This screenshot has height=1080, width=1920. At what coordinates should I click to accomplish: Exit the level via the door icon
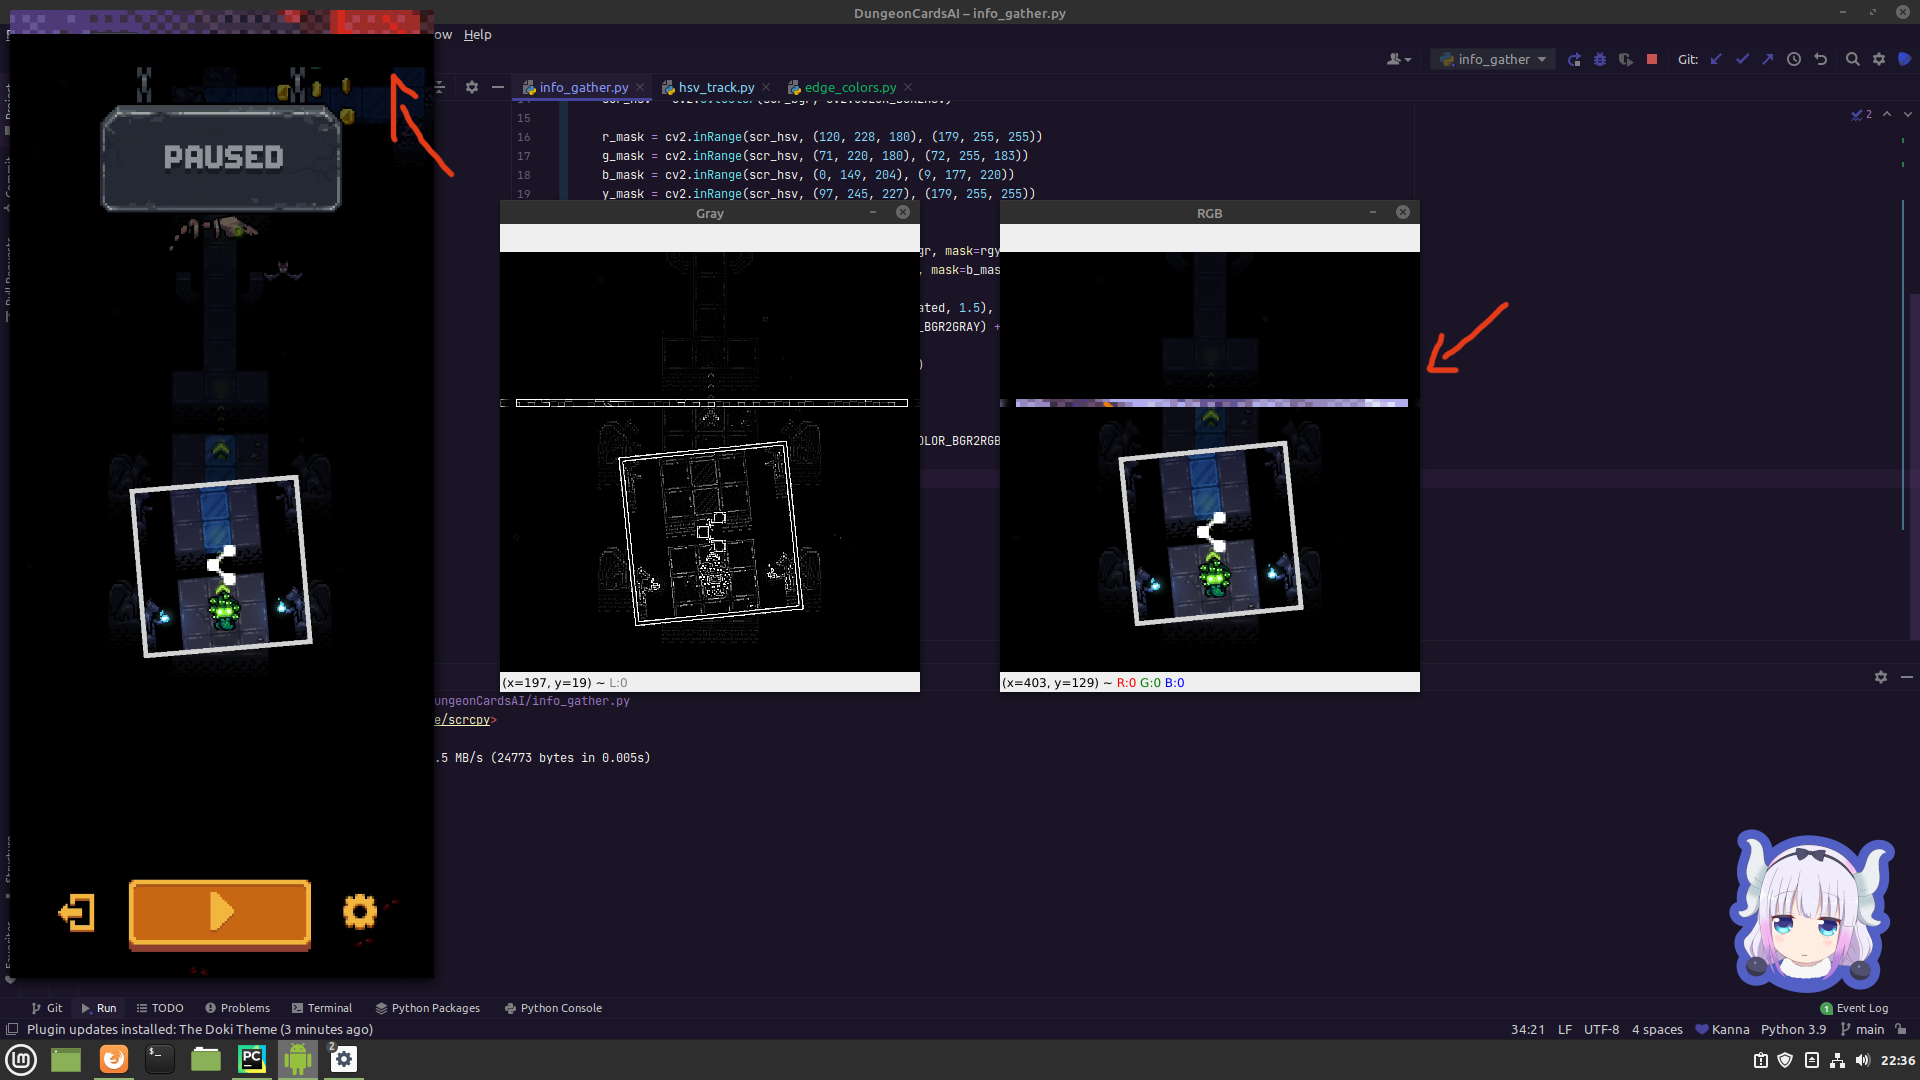point(77,912)
